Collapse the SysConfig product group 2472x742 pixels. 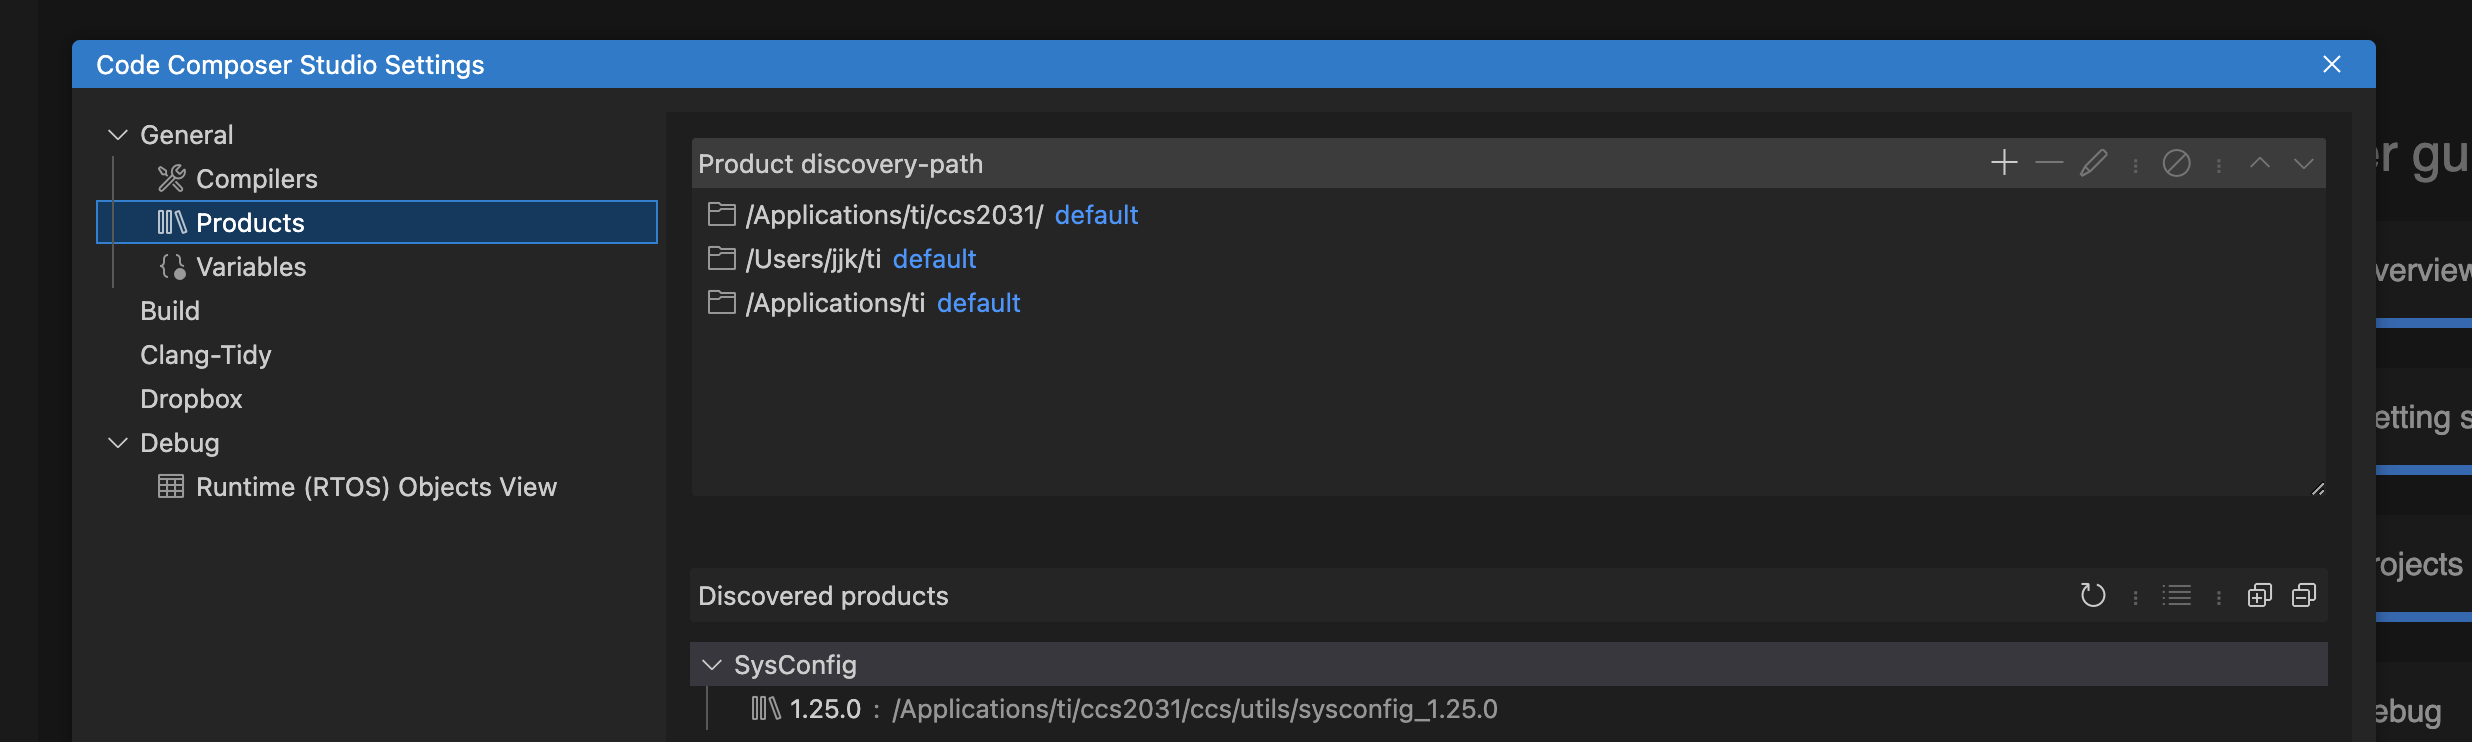712,665
